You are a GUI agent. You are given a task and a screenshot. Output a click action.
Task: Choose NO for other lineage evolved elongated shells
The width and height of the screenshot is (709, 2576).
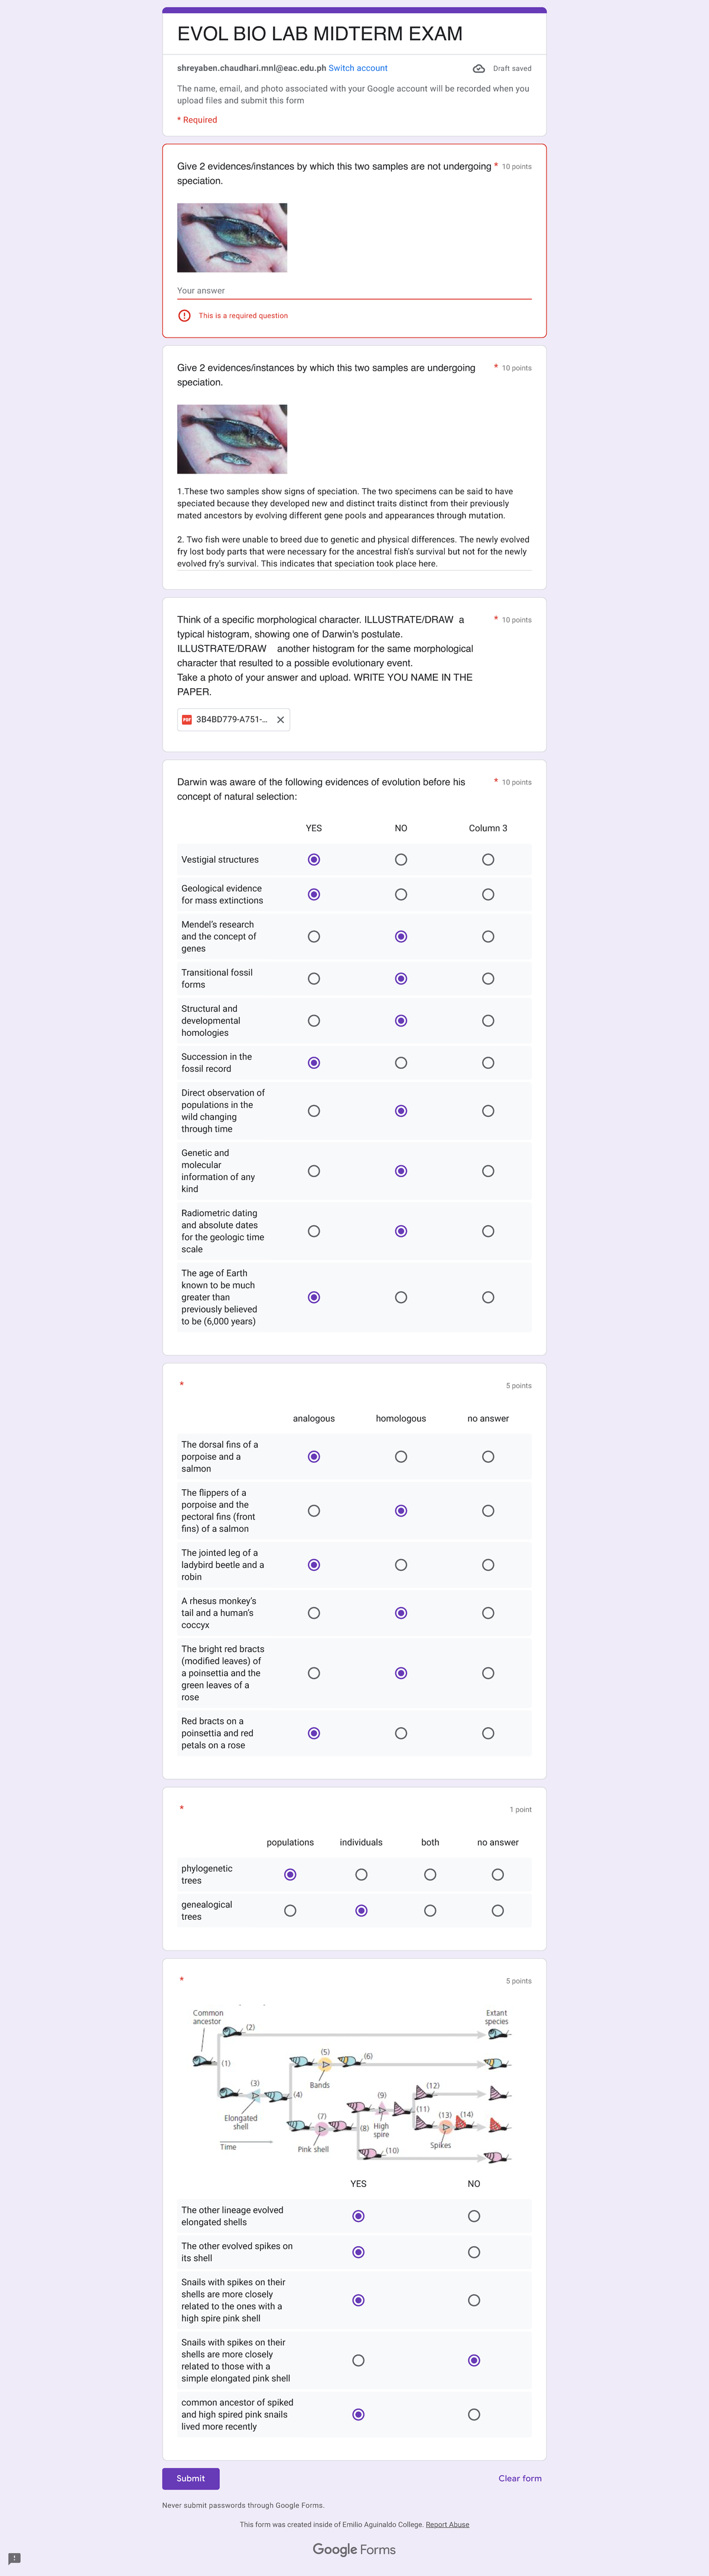(x=474, y=2216)
